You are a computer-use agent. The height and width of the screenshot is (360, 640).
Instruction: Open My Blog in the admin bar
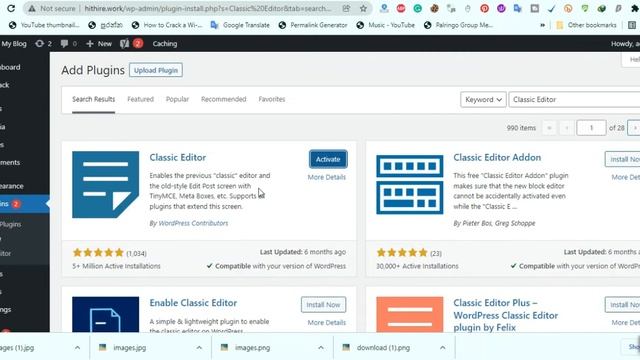tap(13, 44)
